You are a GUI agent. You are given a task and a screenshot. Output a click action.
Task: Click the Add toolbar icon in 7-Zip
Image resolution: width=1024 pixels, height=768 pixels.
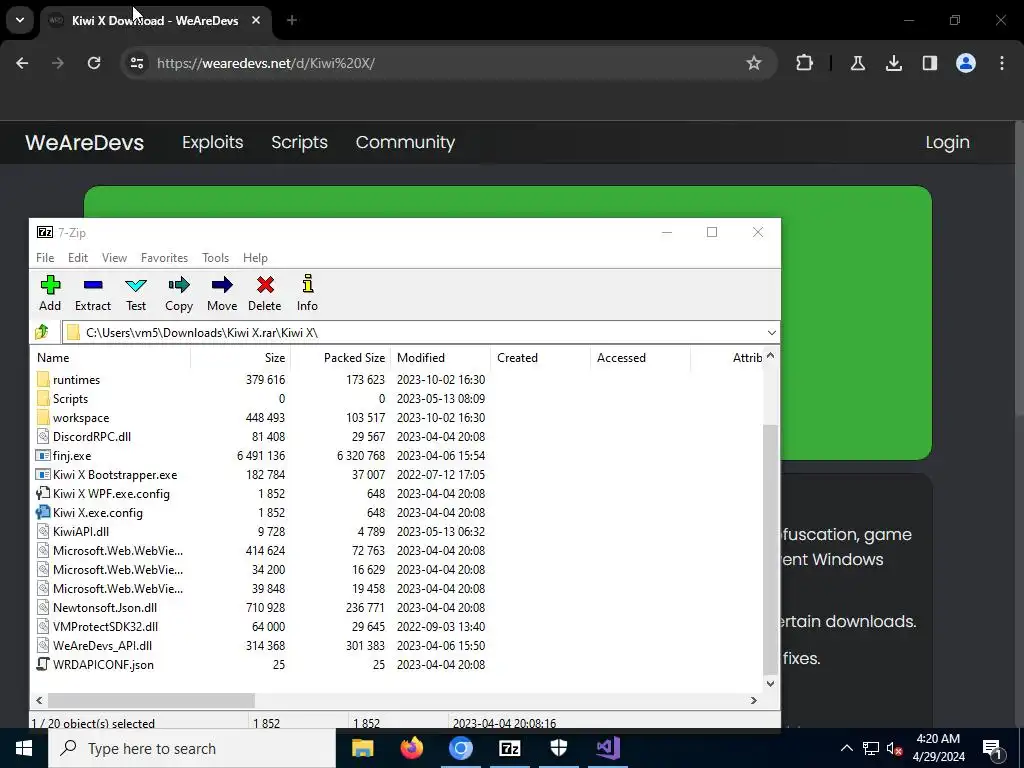[x=50, y=285]
